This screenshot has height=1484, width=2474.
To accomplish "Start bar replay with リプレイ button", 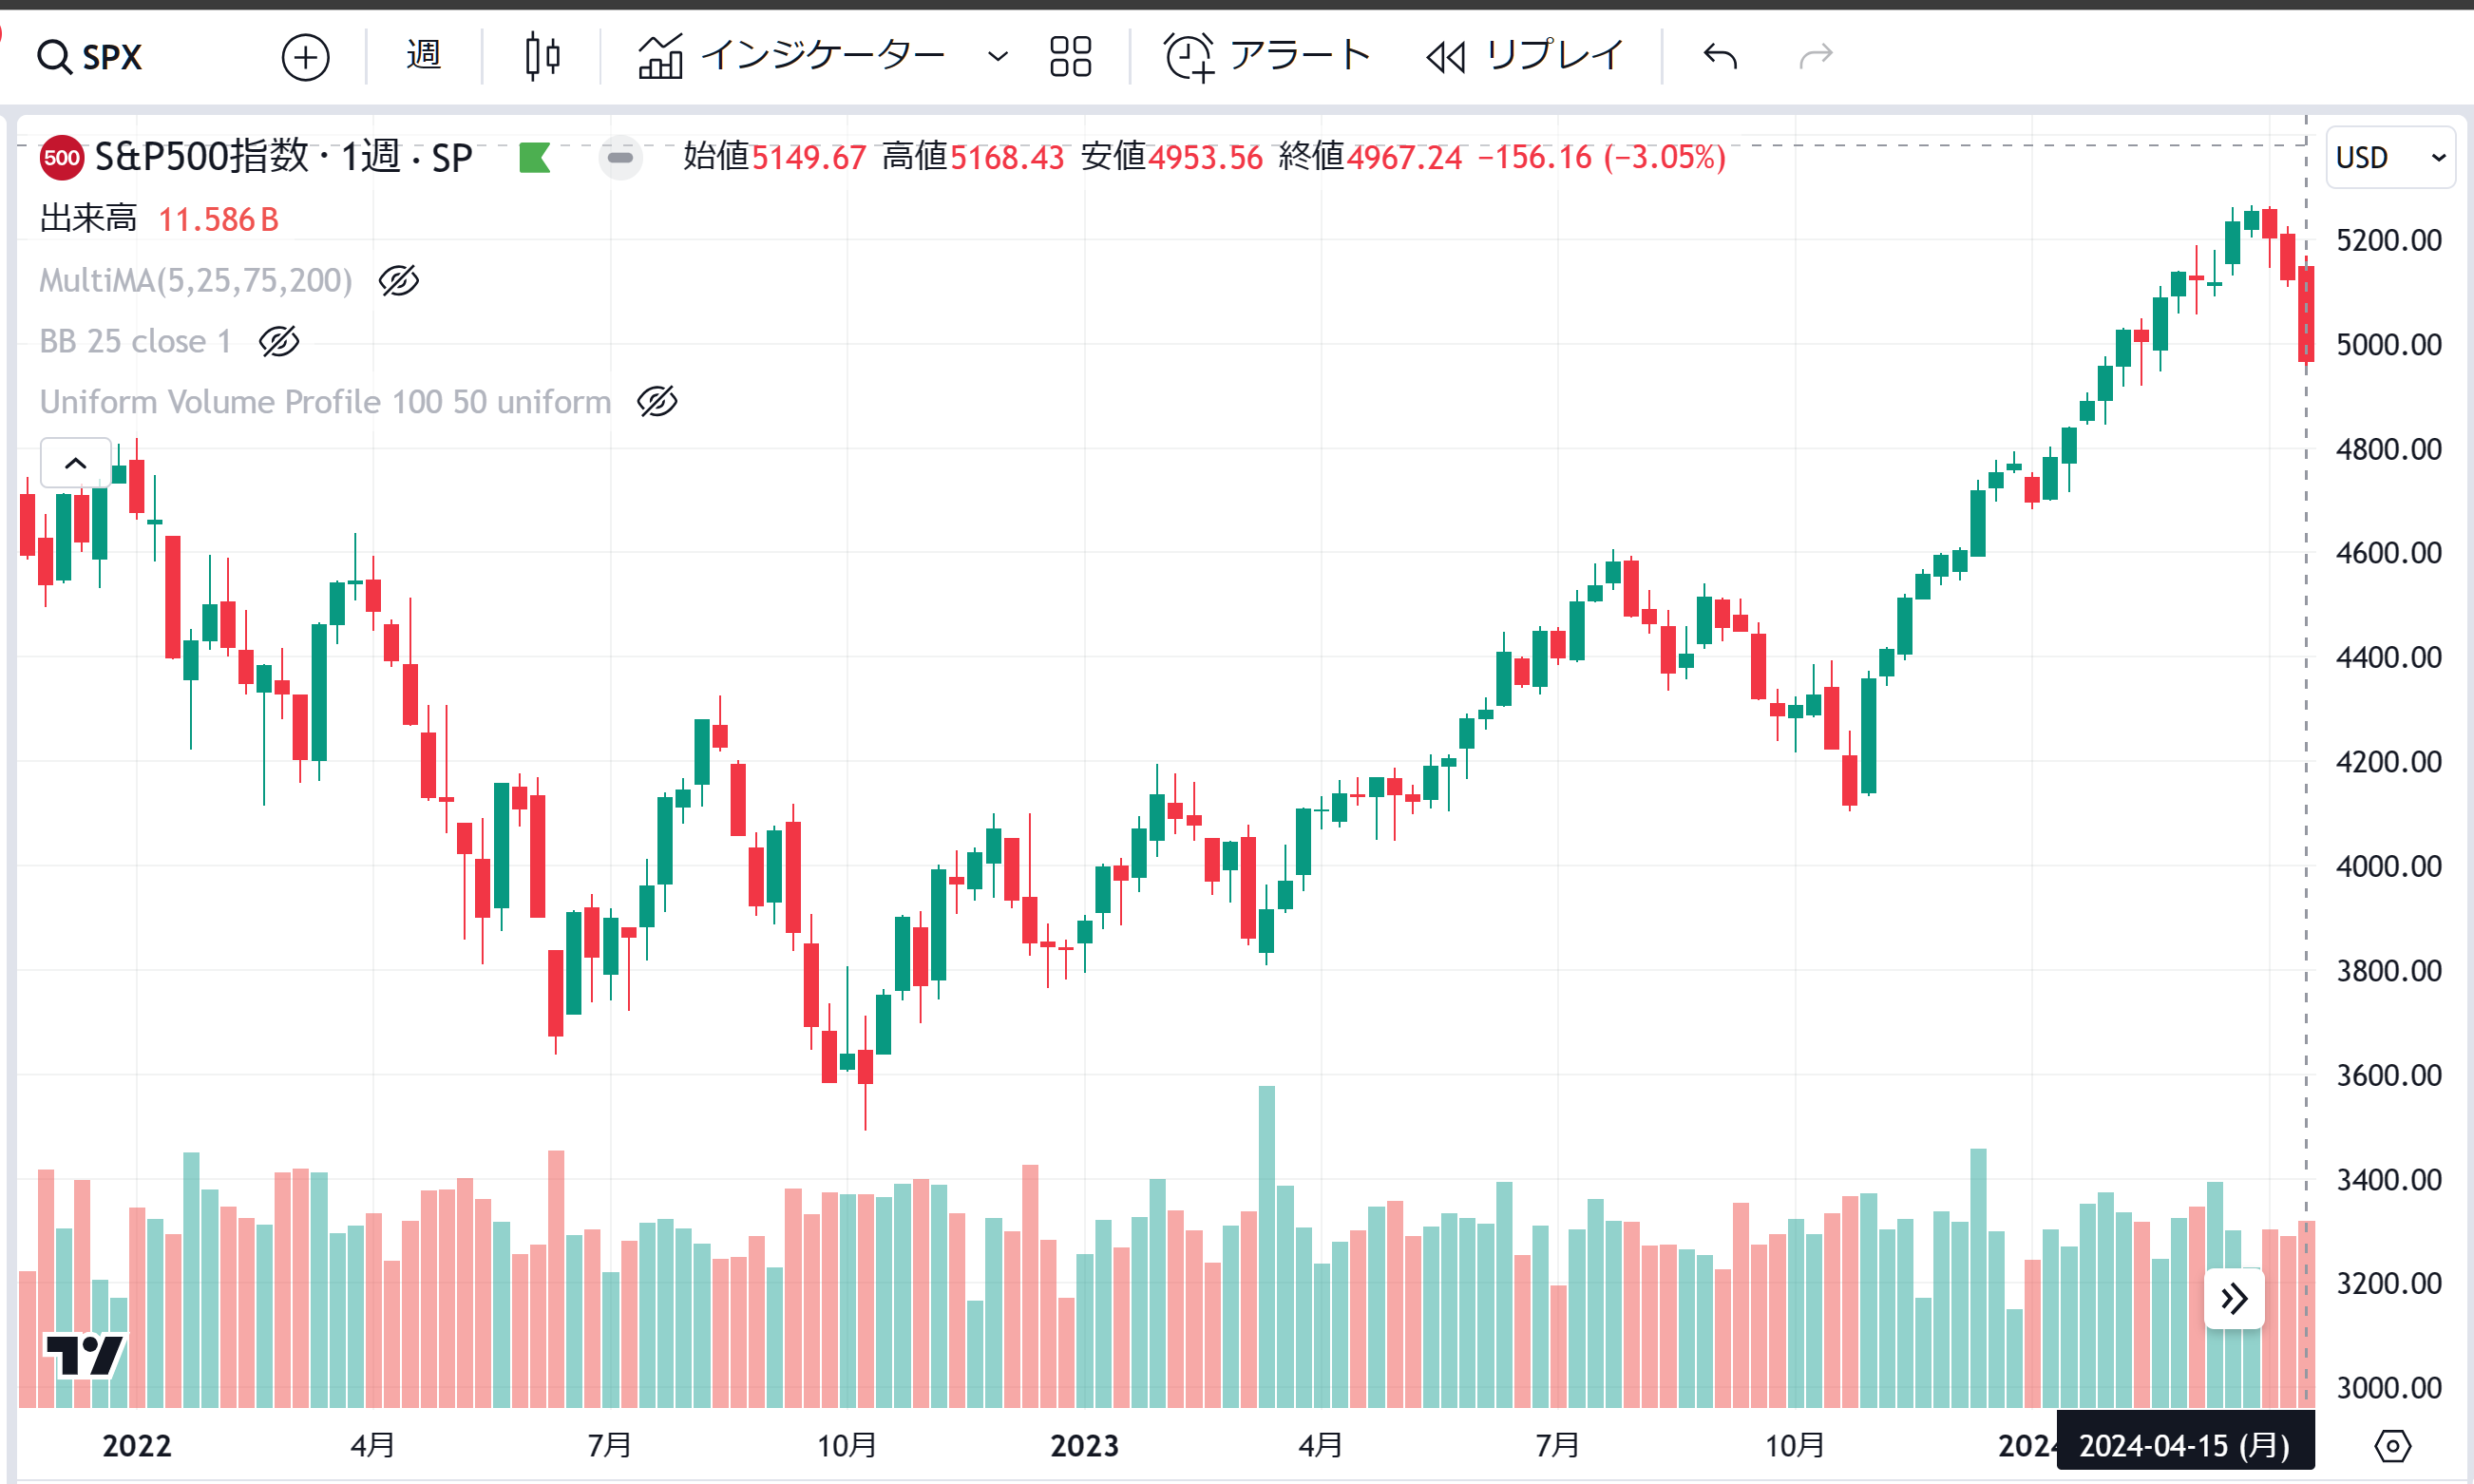I will pos(1525,56).
